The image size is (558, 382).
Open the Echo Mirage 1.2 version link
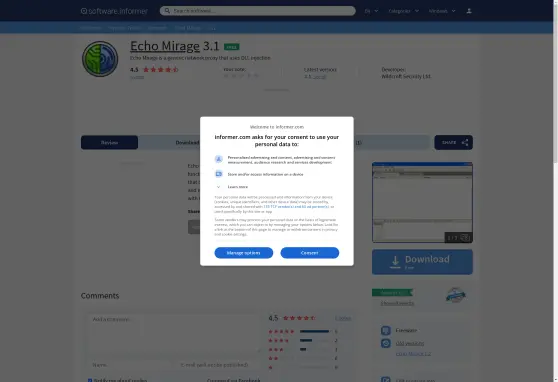(x=413, y=354)
